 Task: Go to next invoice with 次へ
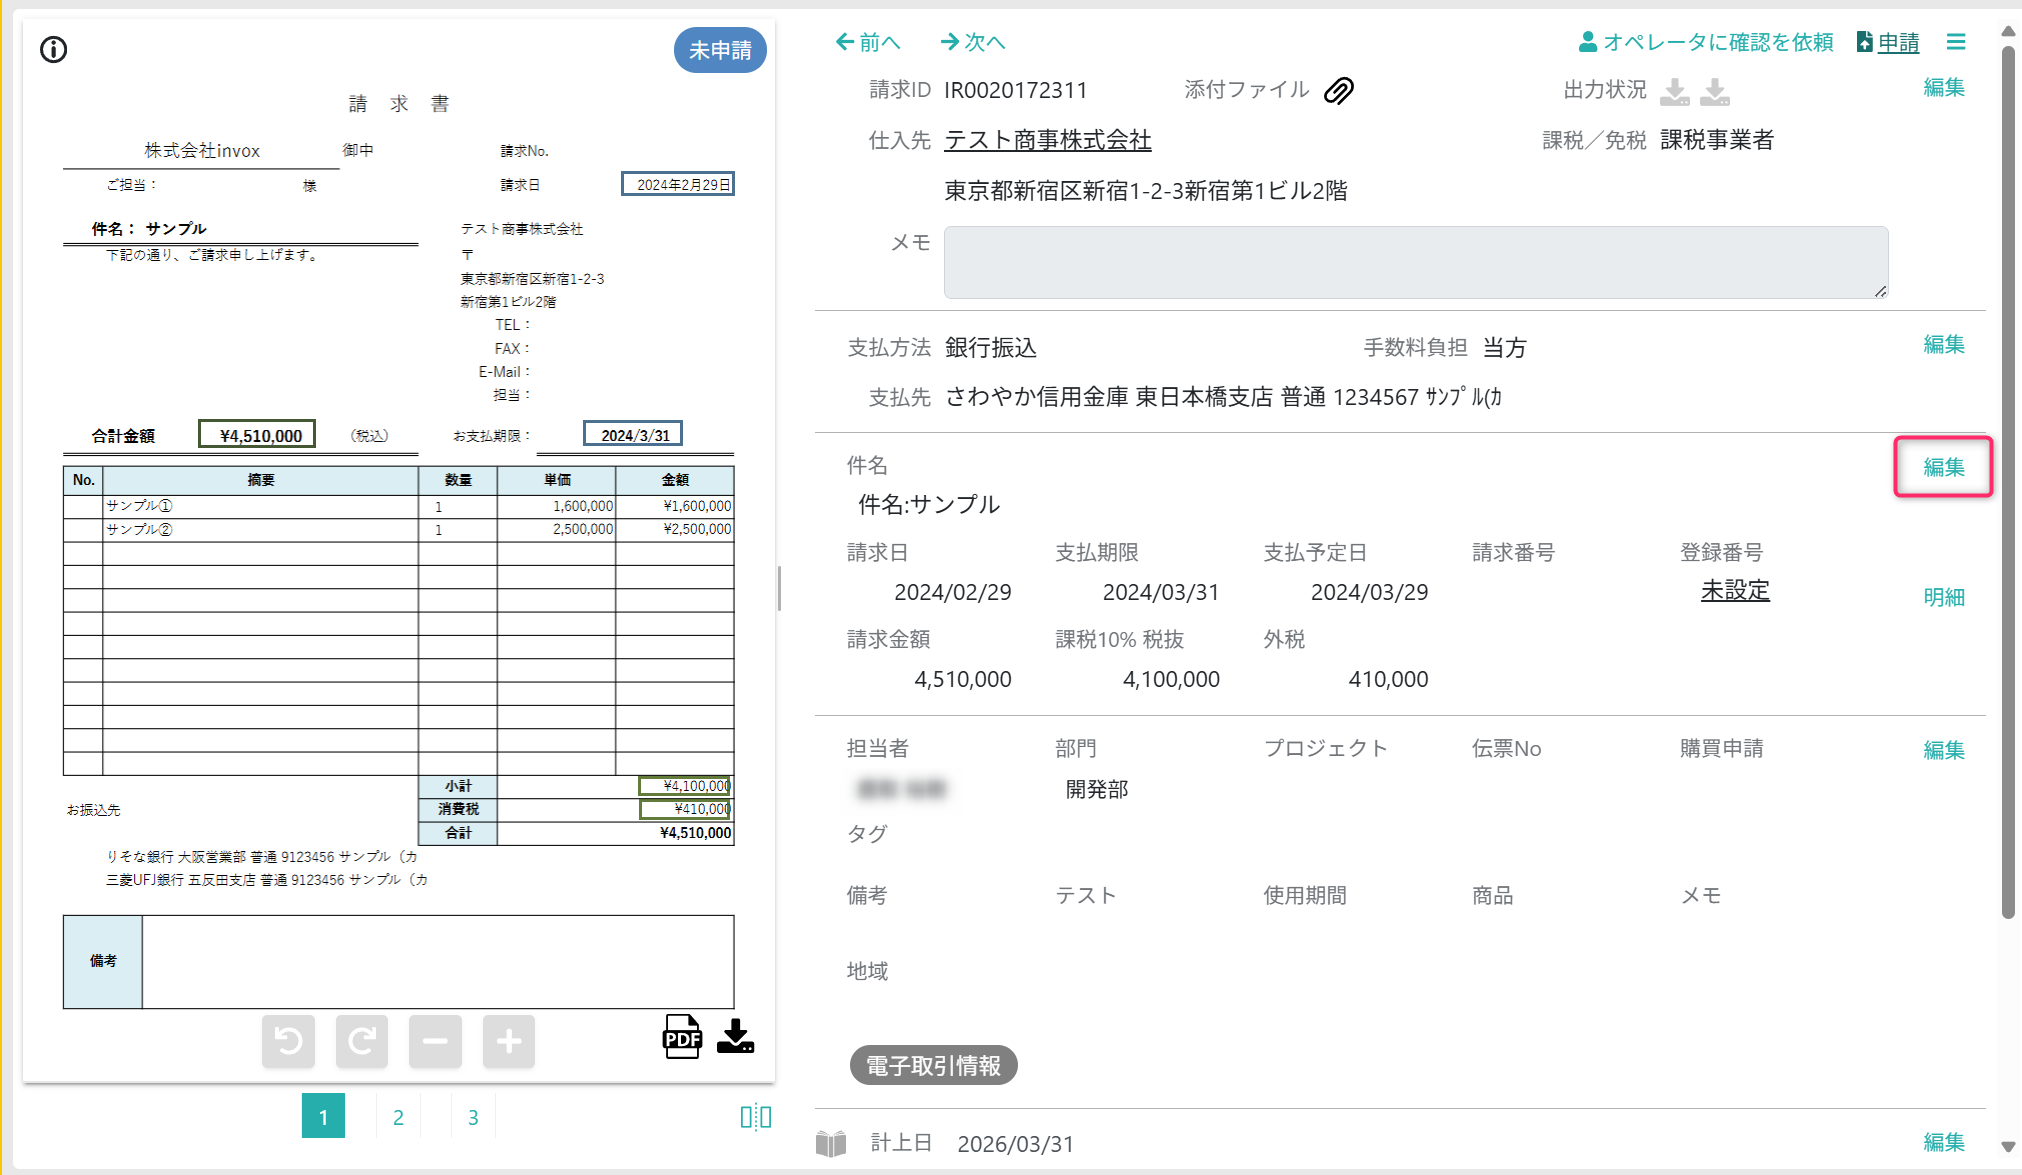click(973, 42)
